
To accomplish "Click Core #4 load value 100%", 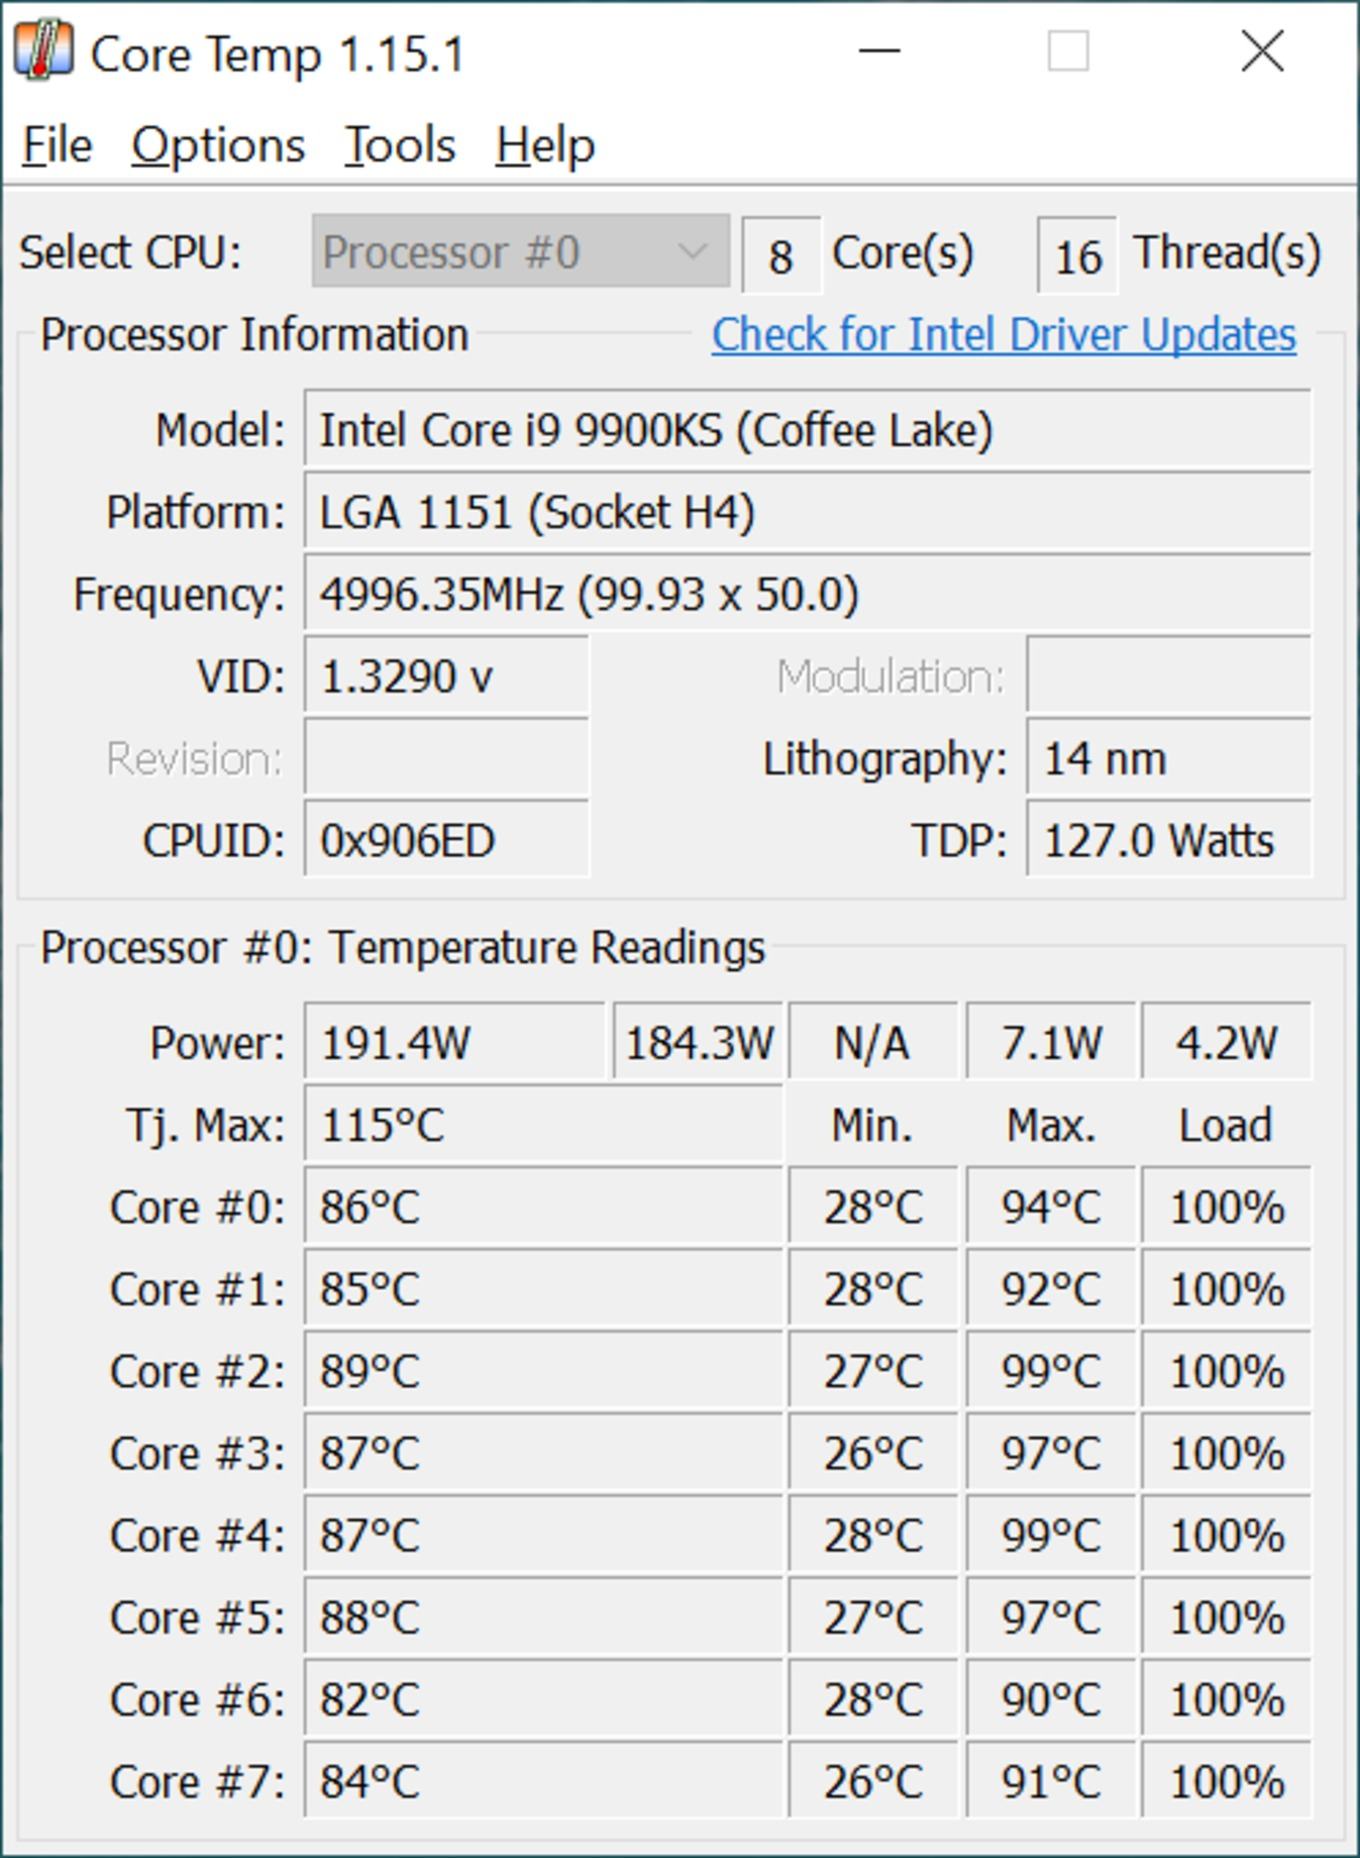I will (1226, 1535).
